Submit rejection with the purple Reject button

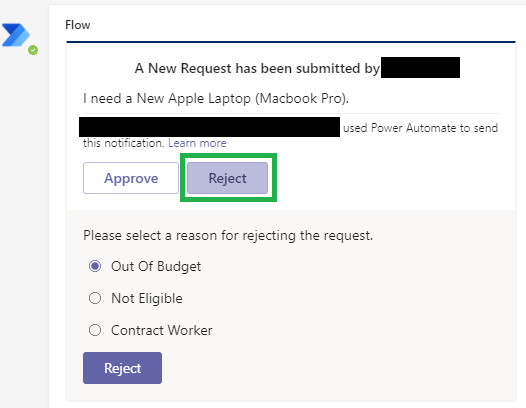122,368
